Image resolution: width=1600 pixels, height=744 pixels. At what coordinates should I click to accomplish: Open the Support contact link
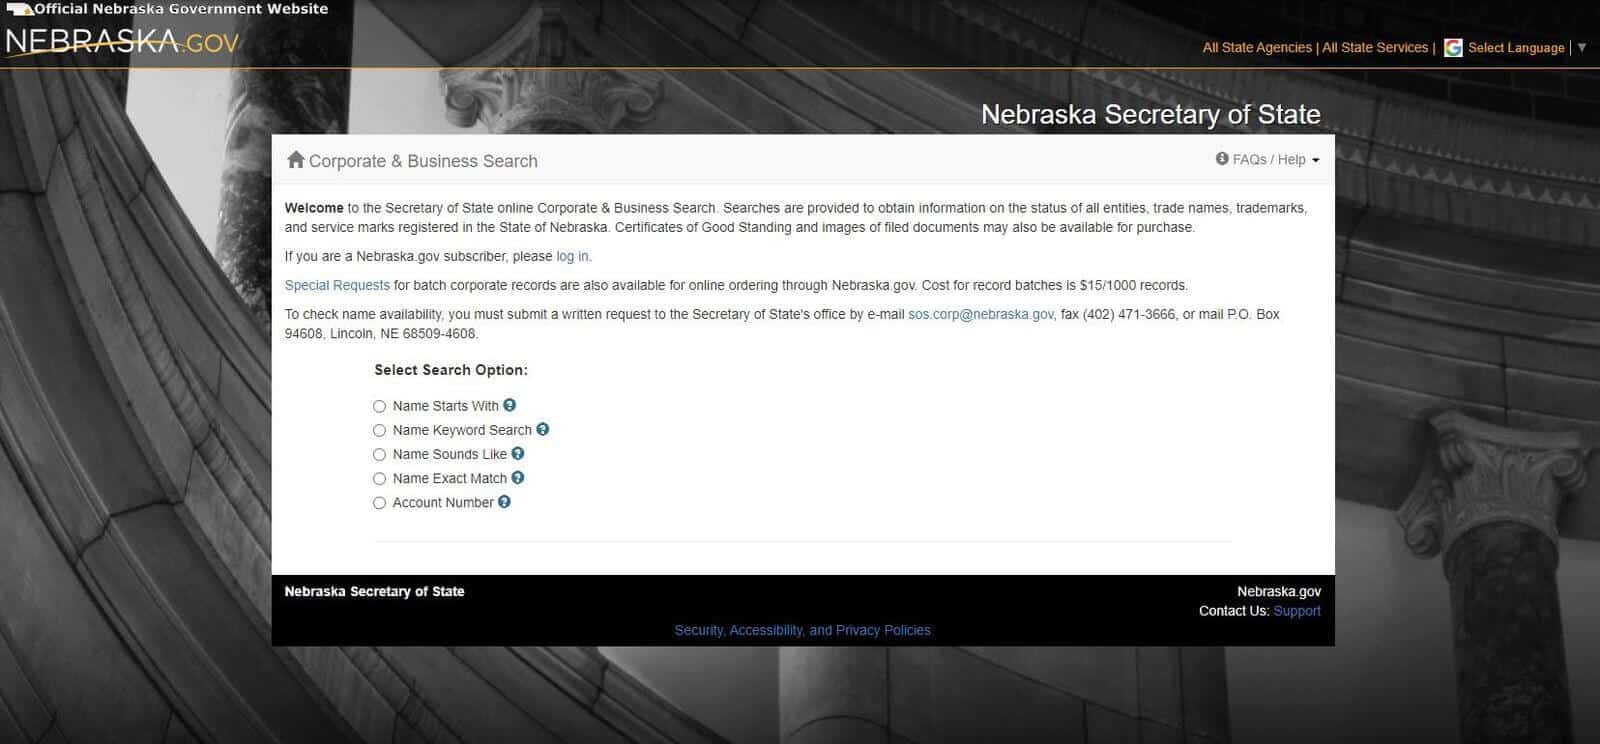coord(1297,611)
